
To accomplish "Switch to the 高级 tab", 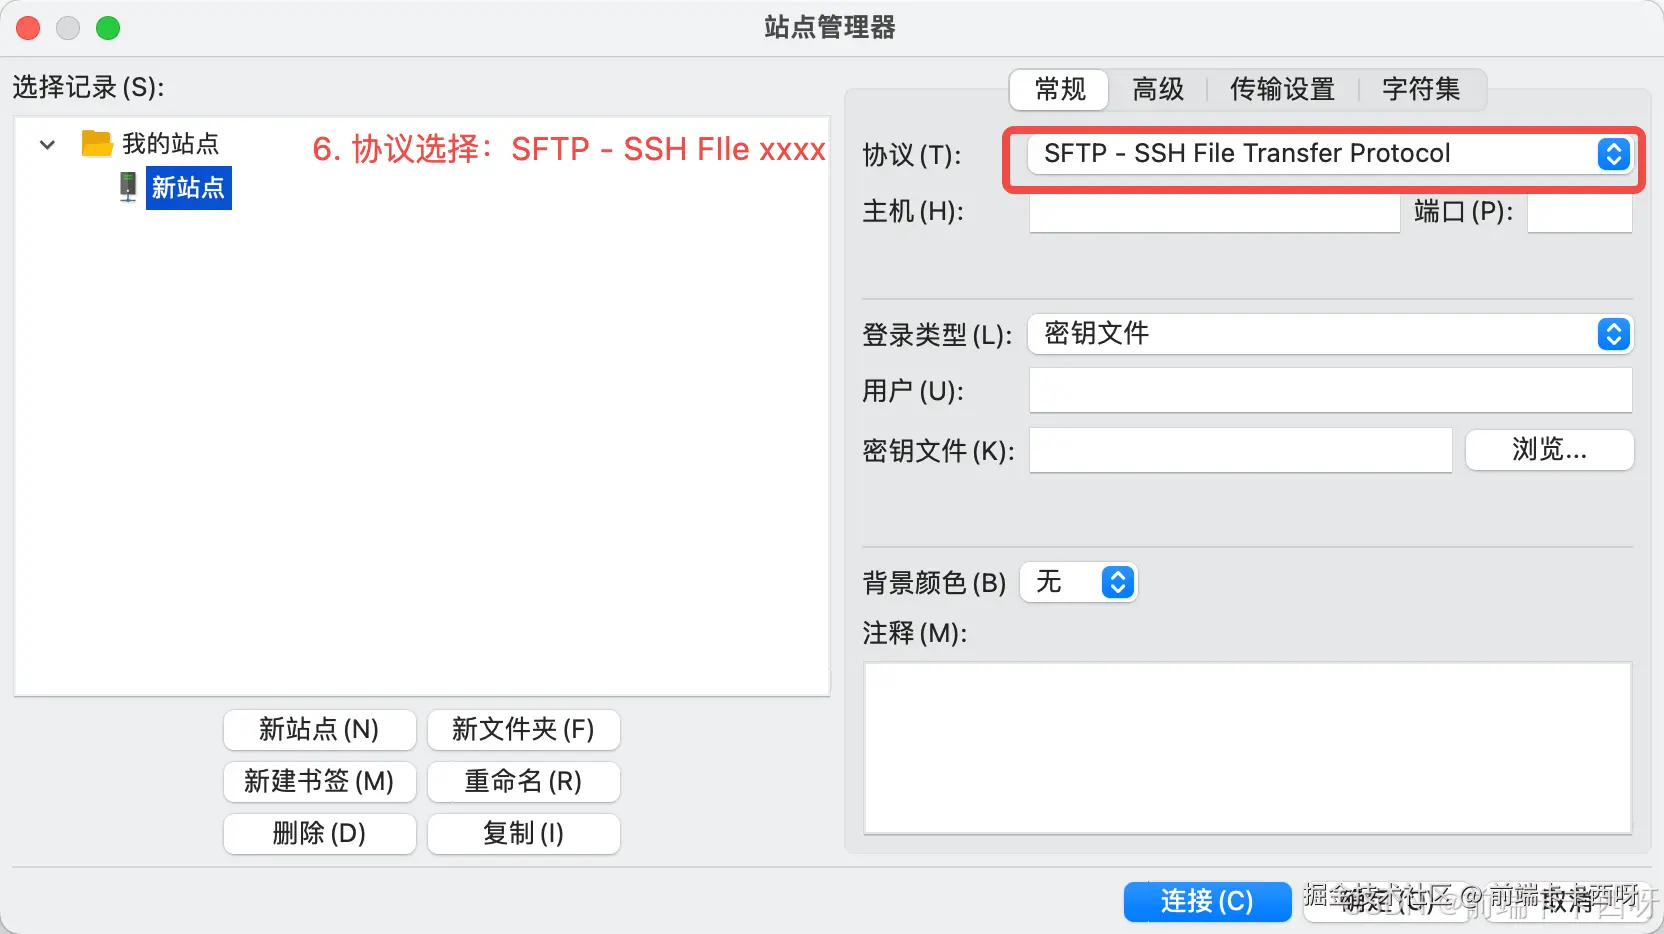I will click(1158, 89).
